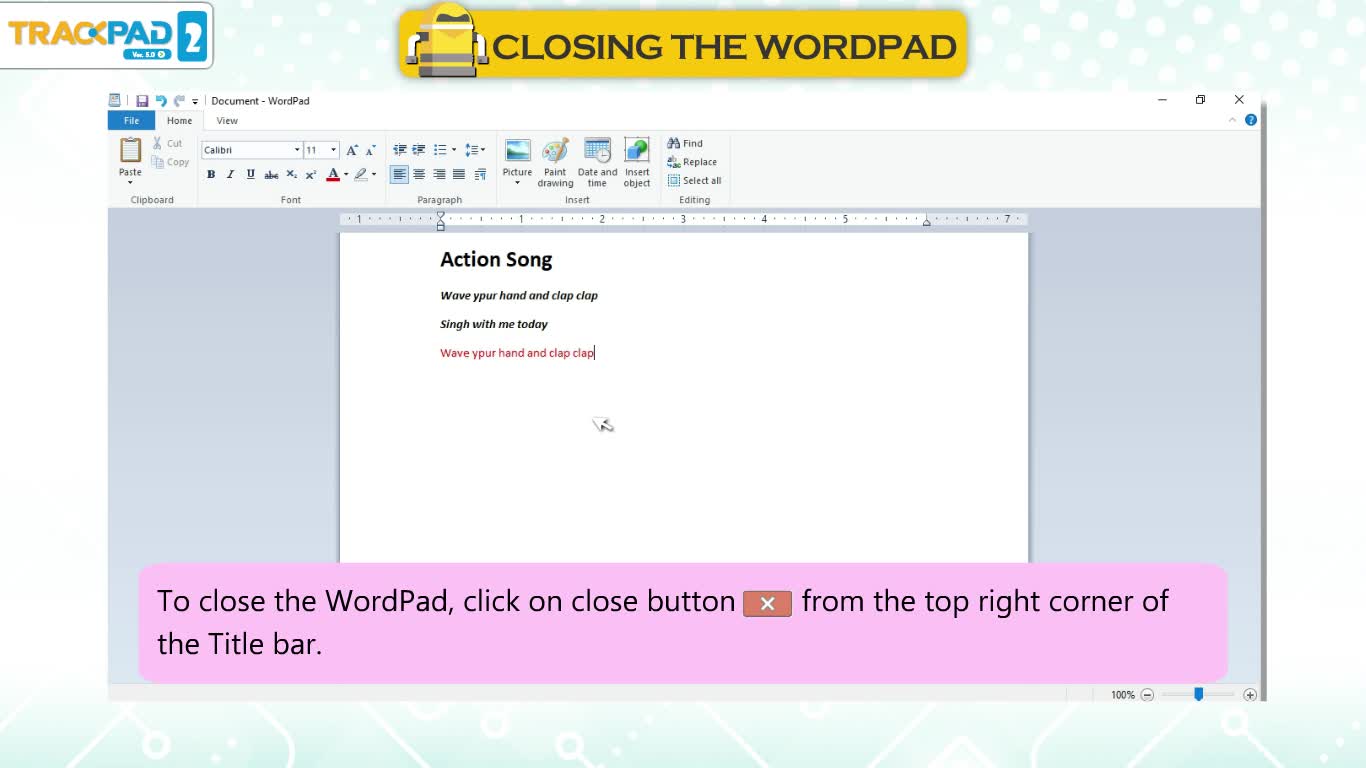Click the 100% zoom level text

[1122, 695]
